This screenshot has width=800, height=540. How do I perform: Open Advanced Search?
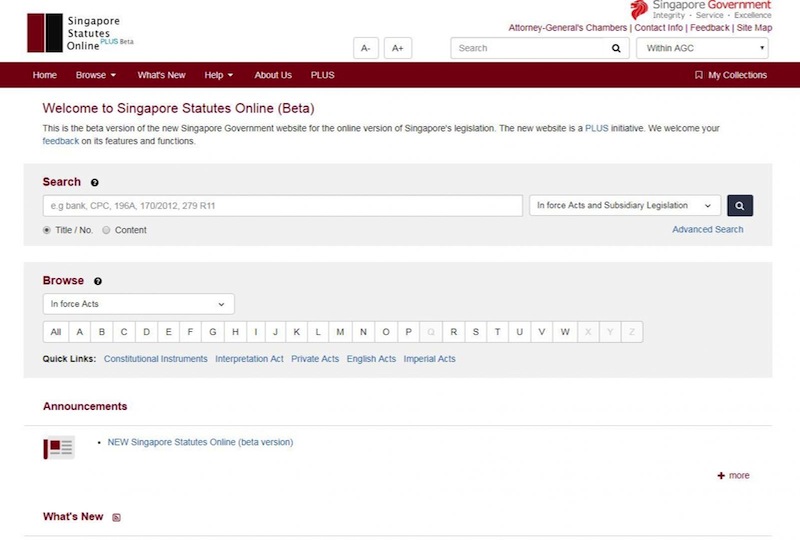707,229
